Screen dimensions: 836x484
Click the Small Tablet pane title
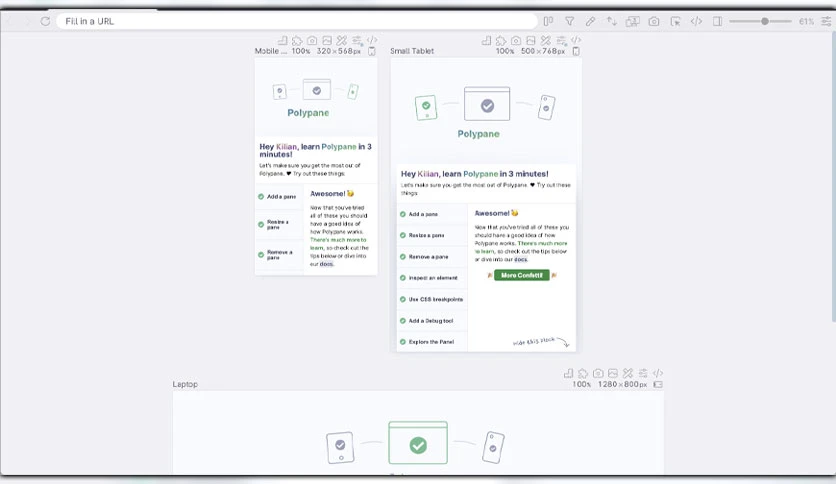412,51
